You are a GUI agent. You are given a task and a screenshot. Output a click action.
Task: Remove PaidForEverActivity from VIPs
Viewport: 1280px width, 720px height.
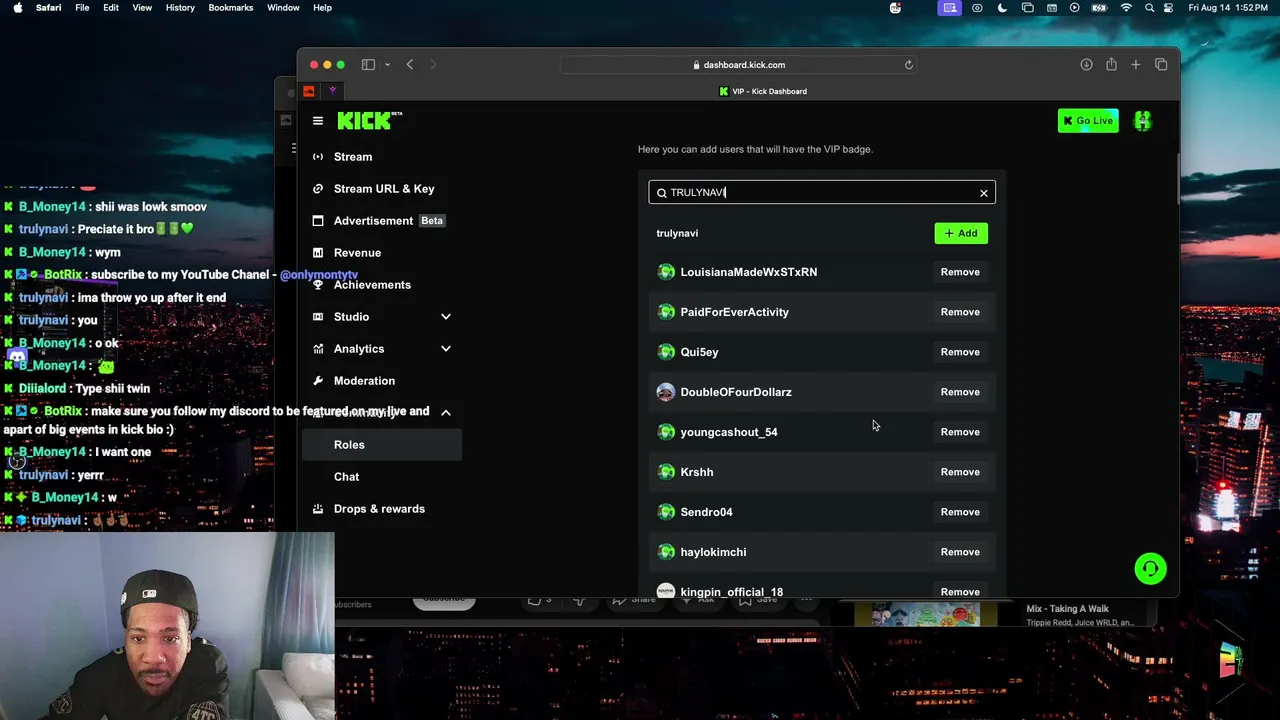coord(960,312)
